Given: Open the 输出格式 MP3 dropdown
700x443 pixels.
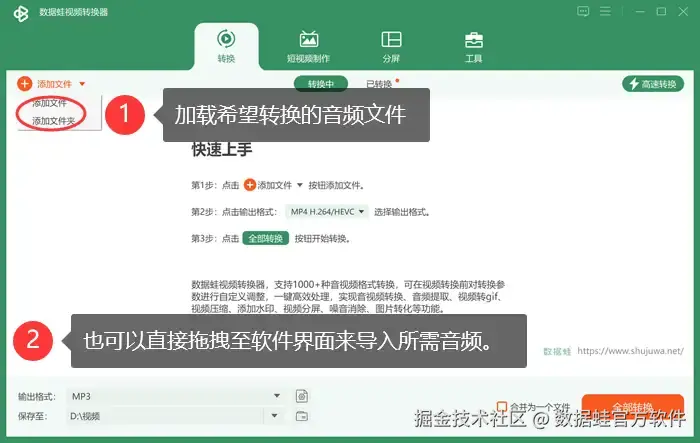Looking at the screenshot, I should click(175, 396).
